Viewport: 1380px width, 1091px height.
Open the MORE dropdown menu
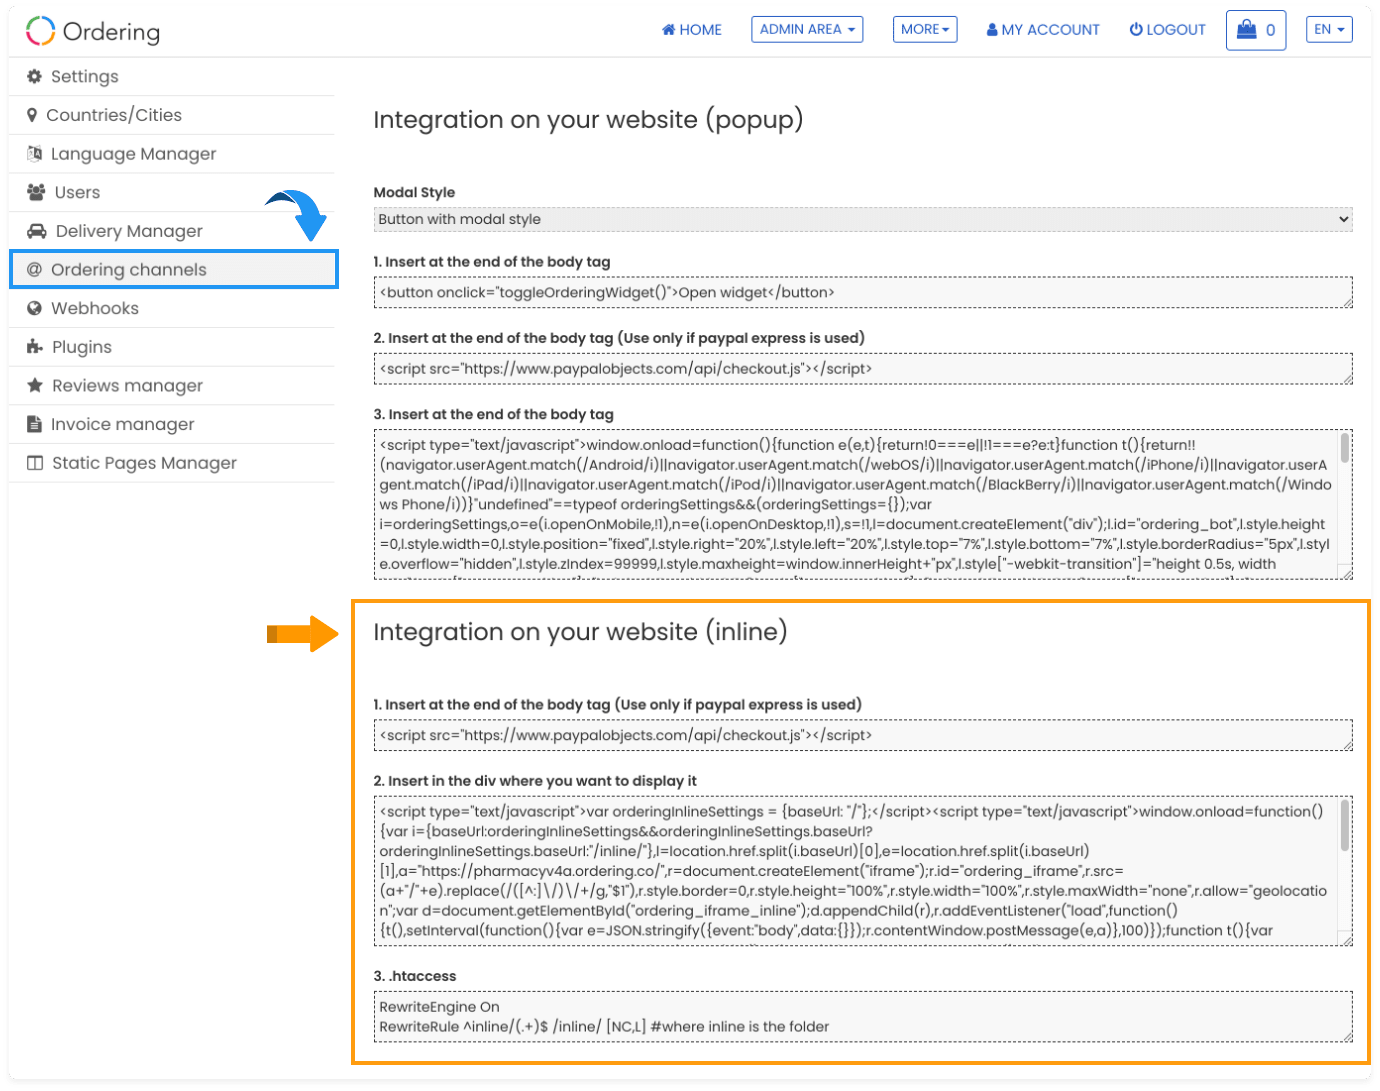point(925,29)
